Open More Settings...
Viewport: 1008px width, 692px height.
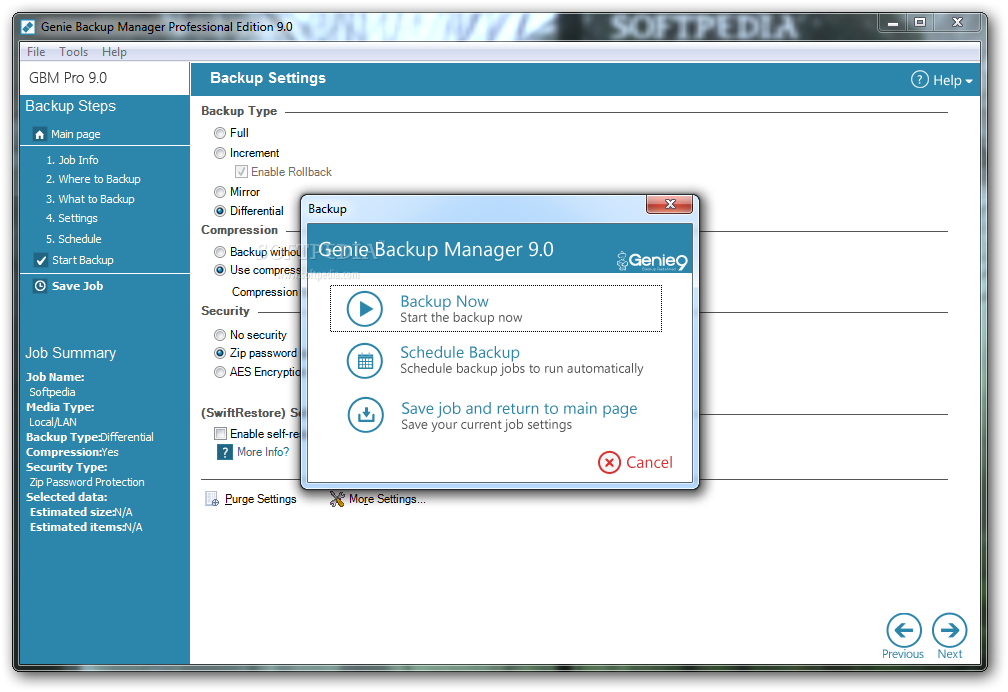[x=387, y=499]
